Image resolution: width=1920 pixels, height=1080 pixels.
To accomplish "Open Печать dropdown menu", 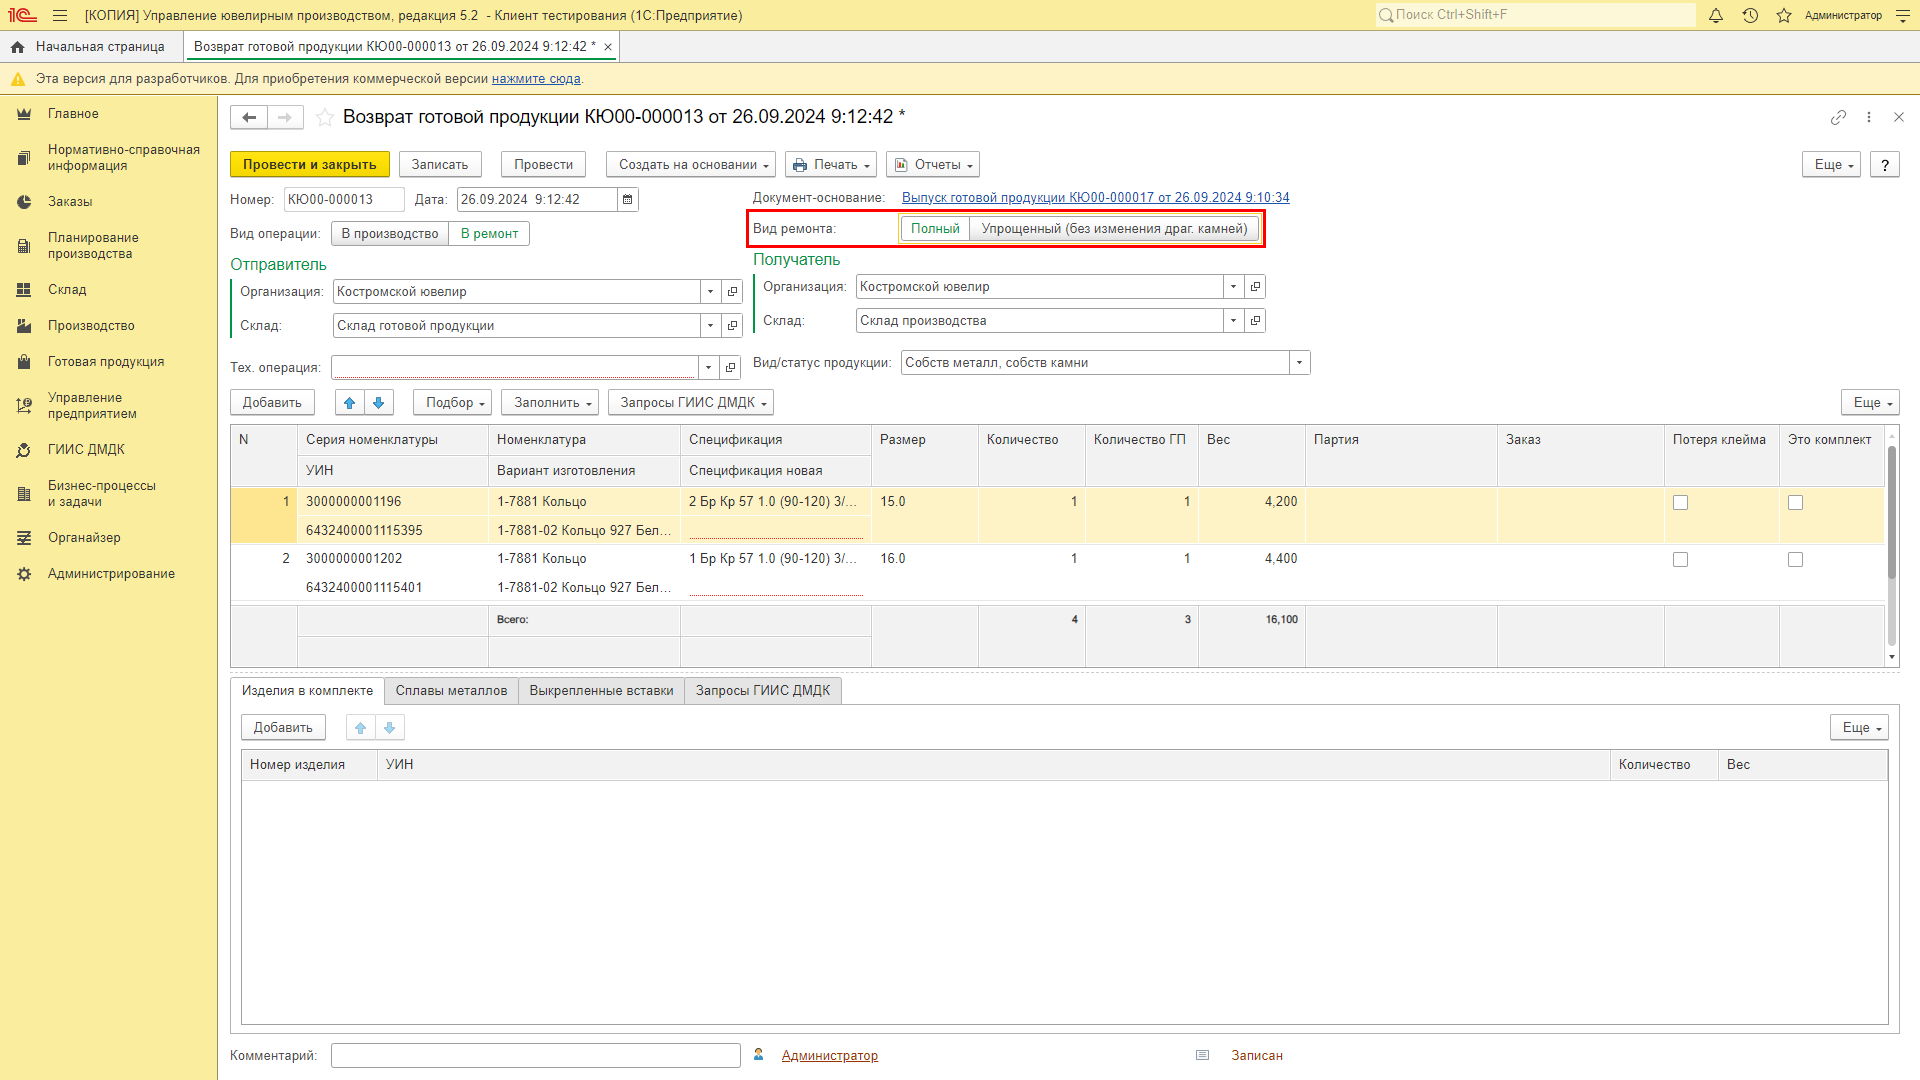I will [x=831, y=165].
